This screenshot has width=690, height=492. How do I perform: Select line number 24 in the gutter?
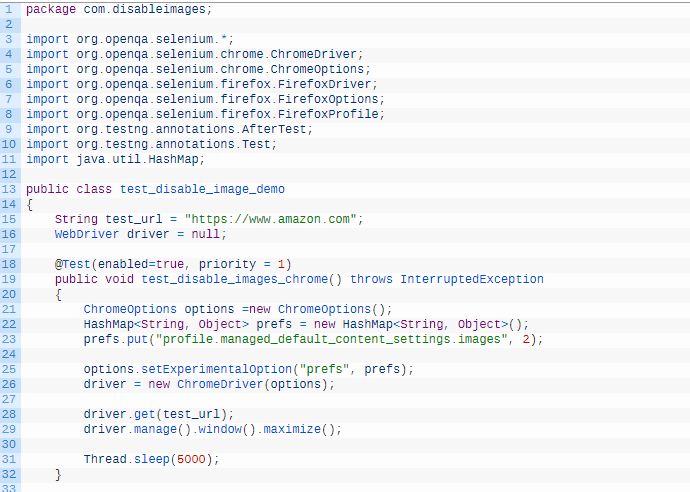(9, 354)
